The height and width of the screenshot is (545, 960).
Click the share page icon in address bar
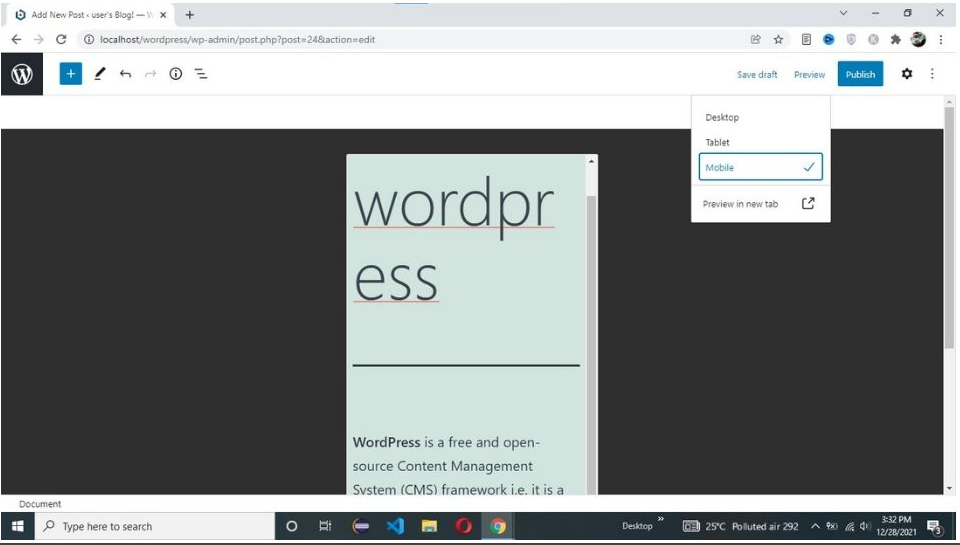tap(756, 39)
